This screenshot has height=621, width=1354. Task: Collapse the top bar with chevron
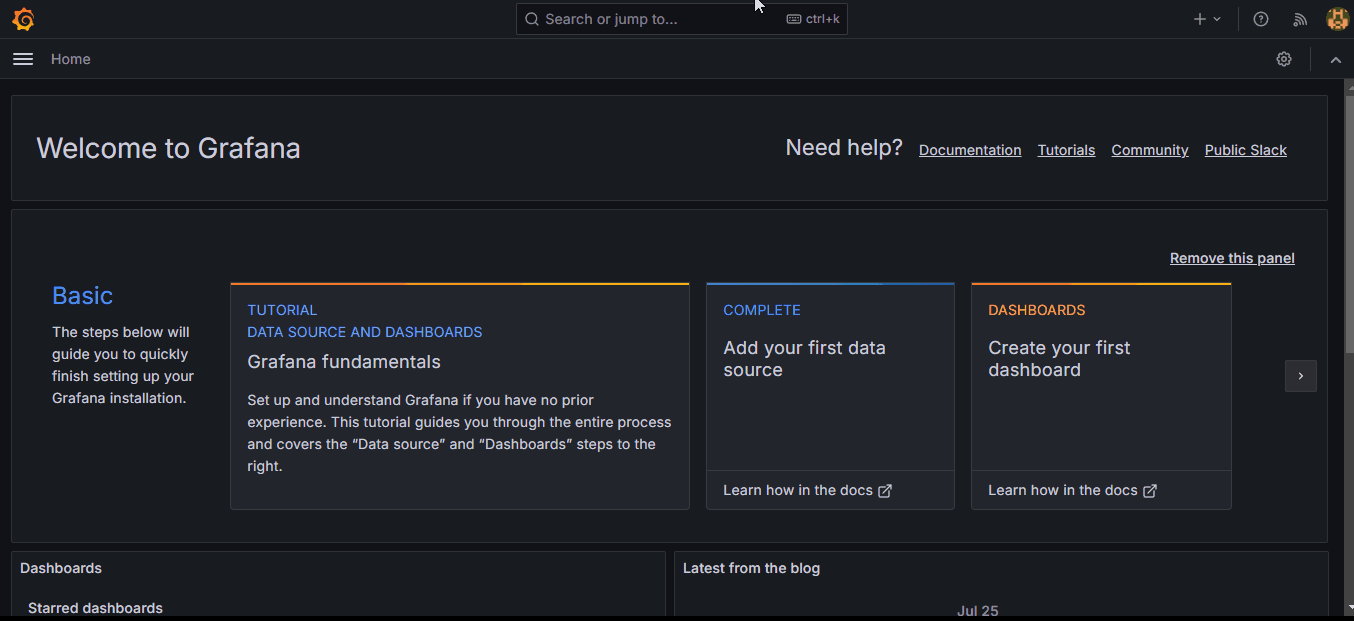pos(1335,60)
